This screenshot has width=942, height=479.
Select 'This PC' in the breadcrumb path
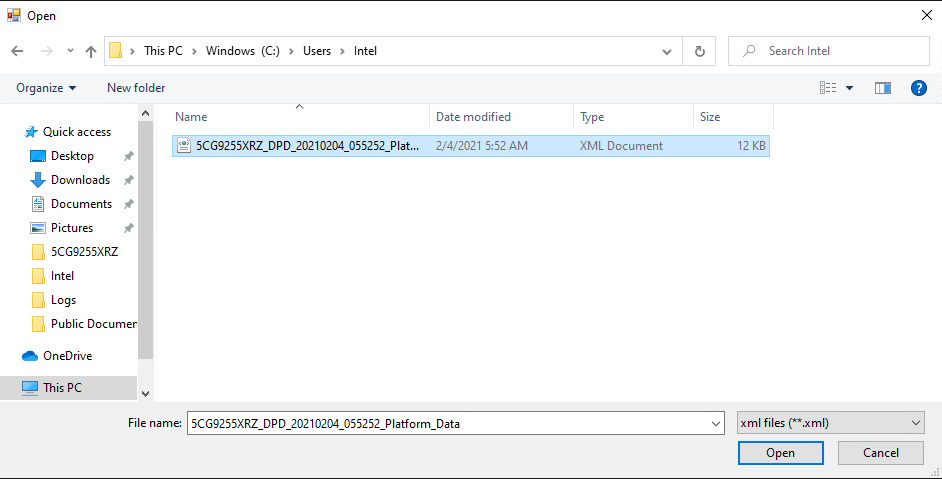coord(163,51)
